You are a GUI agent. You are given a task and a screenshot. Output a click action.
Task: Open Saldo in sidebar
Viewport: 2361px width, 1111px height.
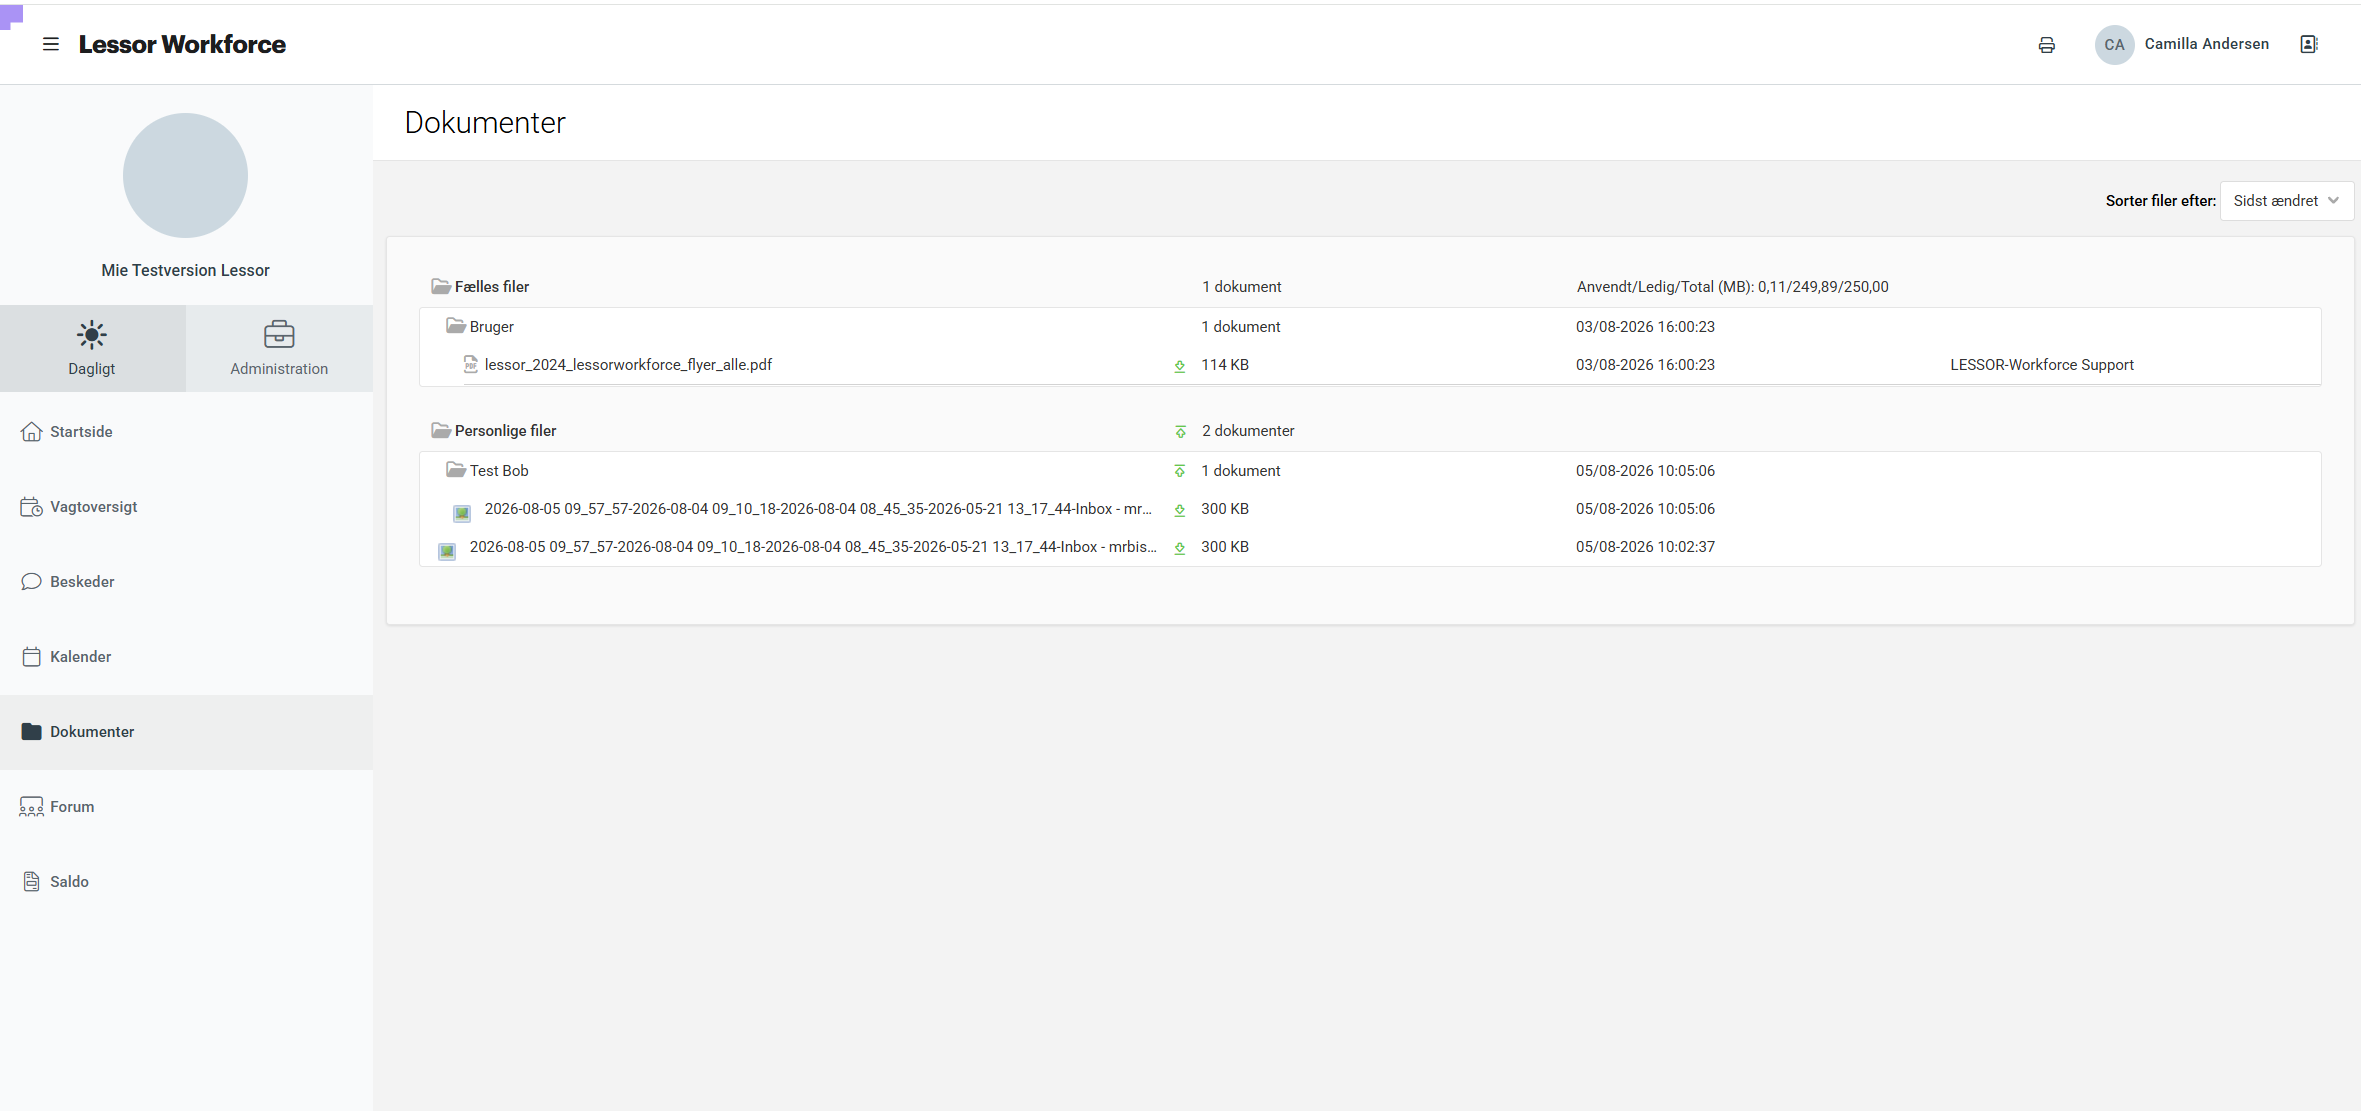(x=186, y=882)
